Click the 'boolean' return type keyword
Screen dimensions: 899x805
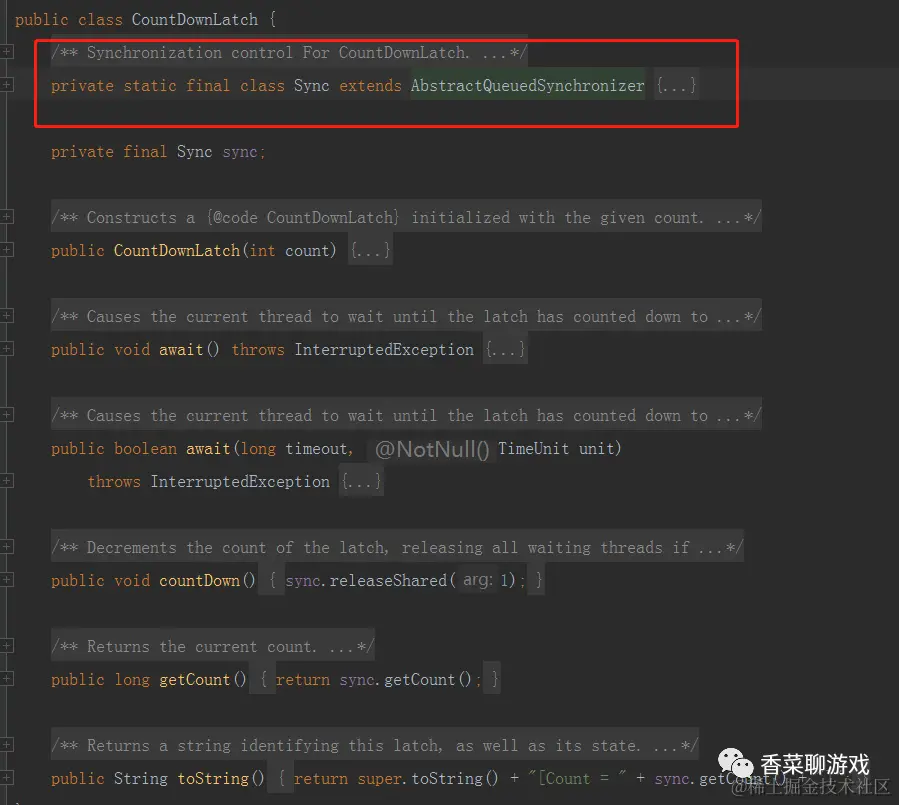point(146,448)
